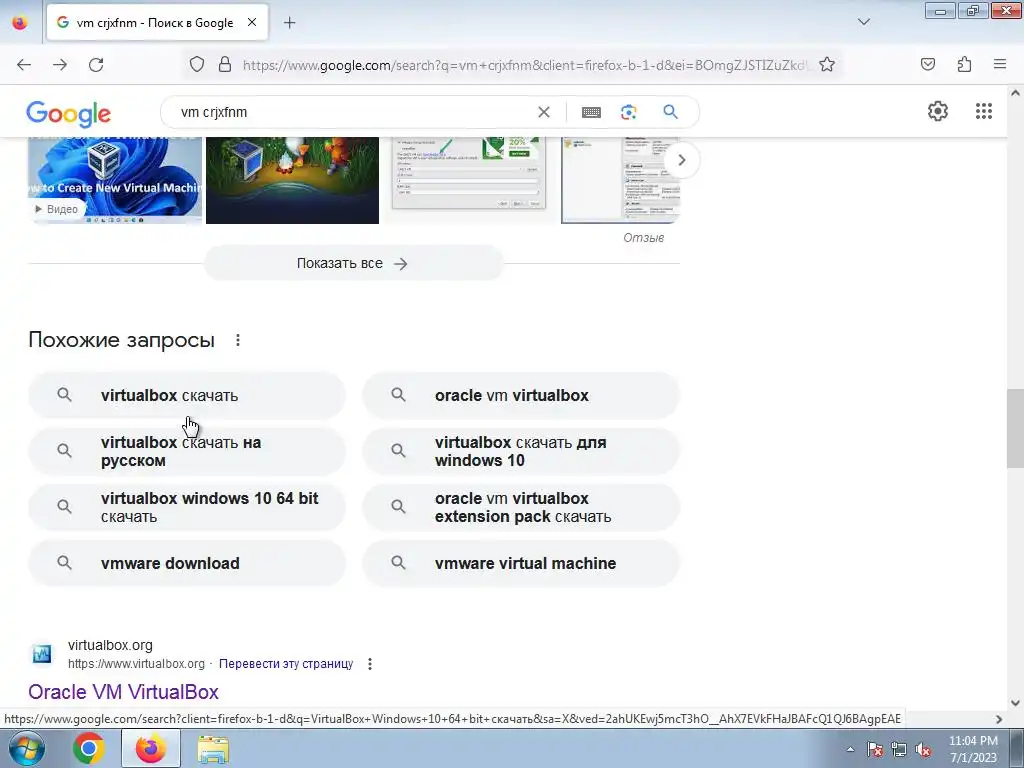Open the three-dot menu beside virtualbox.org result
1024x768 pixels.
tap(370, 664)
